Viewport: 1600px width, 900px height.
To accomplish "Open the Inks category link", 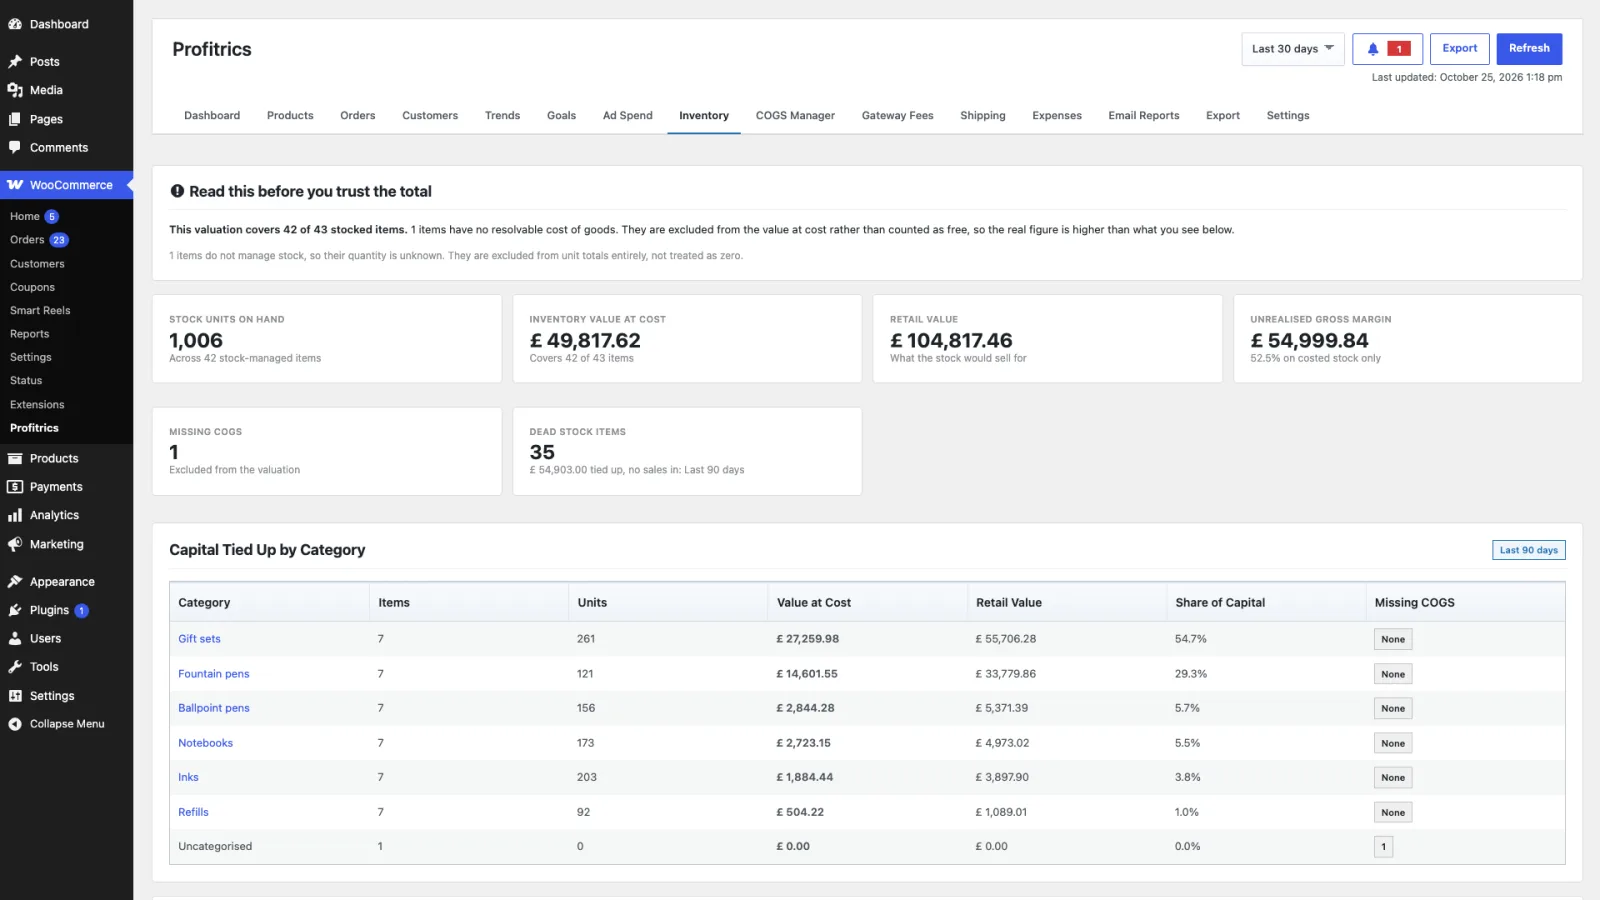I will (x=188, y=777).
